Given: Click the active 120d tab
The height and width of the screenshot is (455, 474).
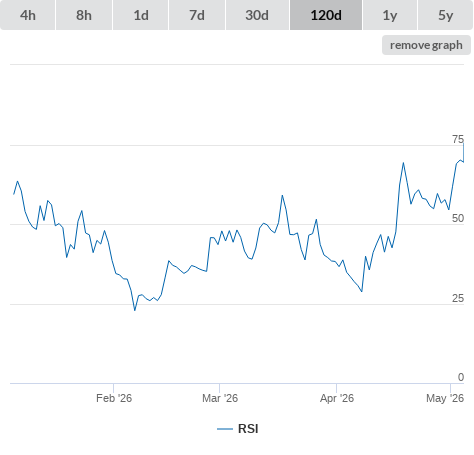Looking at the screenshot, I should coord(326,15).
